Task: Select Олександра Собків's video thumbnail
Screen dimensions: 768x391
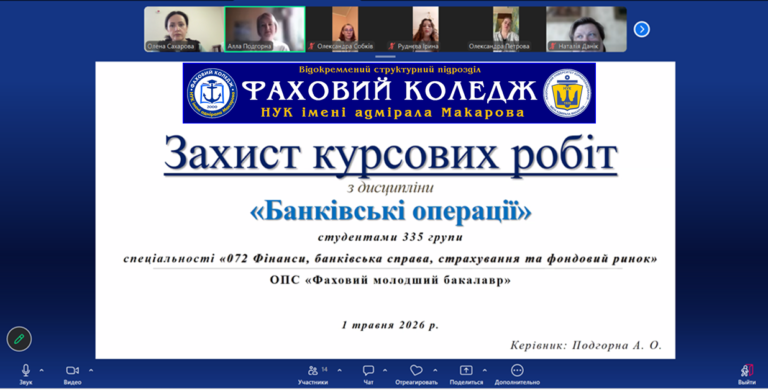Action: pyautogui.click(x=345, y=29)
